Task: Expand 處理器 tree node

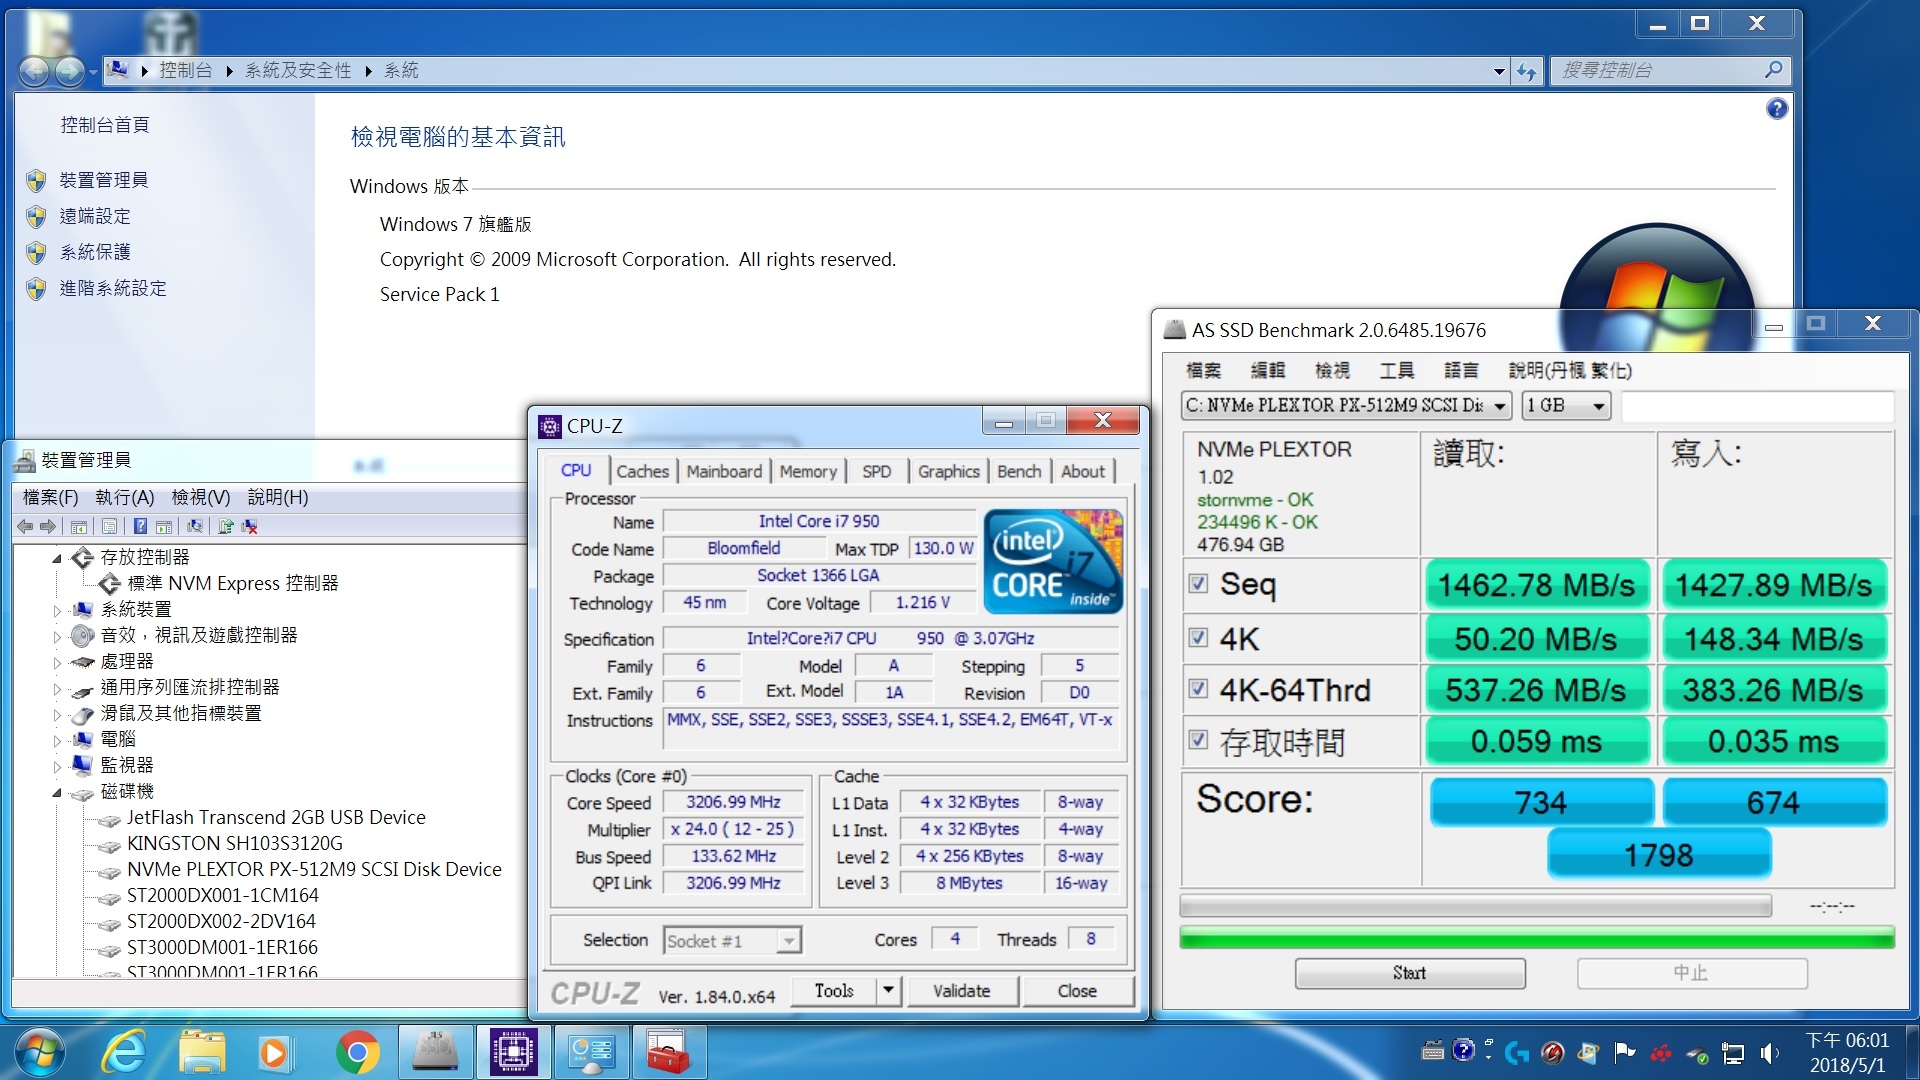Action: click(57, 662)
